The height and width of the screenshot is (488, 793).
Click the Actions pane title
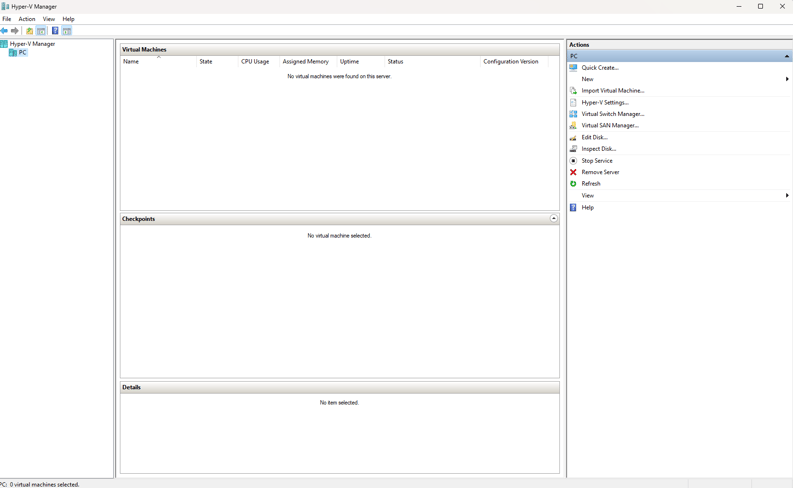coord(579,45)
